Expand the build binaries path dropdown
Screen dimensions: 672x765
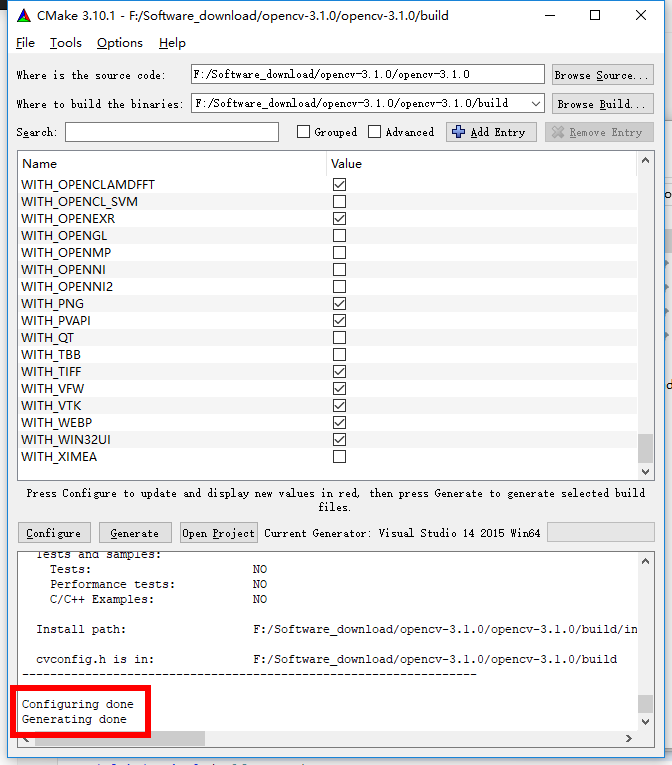tap(535, 104)
